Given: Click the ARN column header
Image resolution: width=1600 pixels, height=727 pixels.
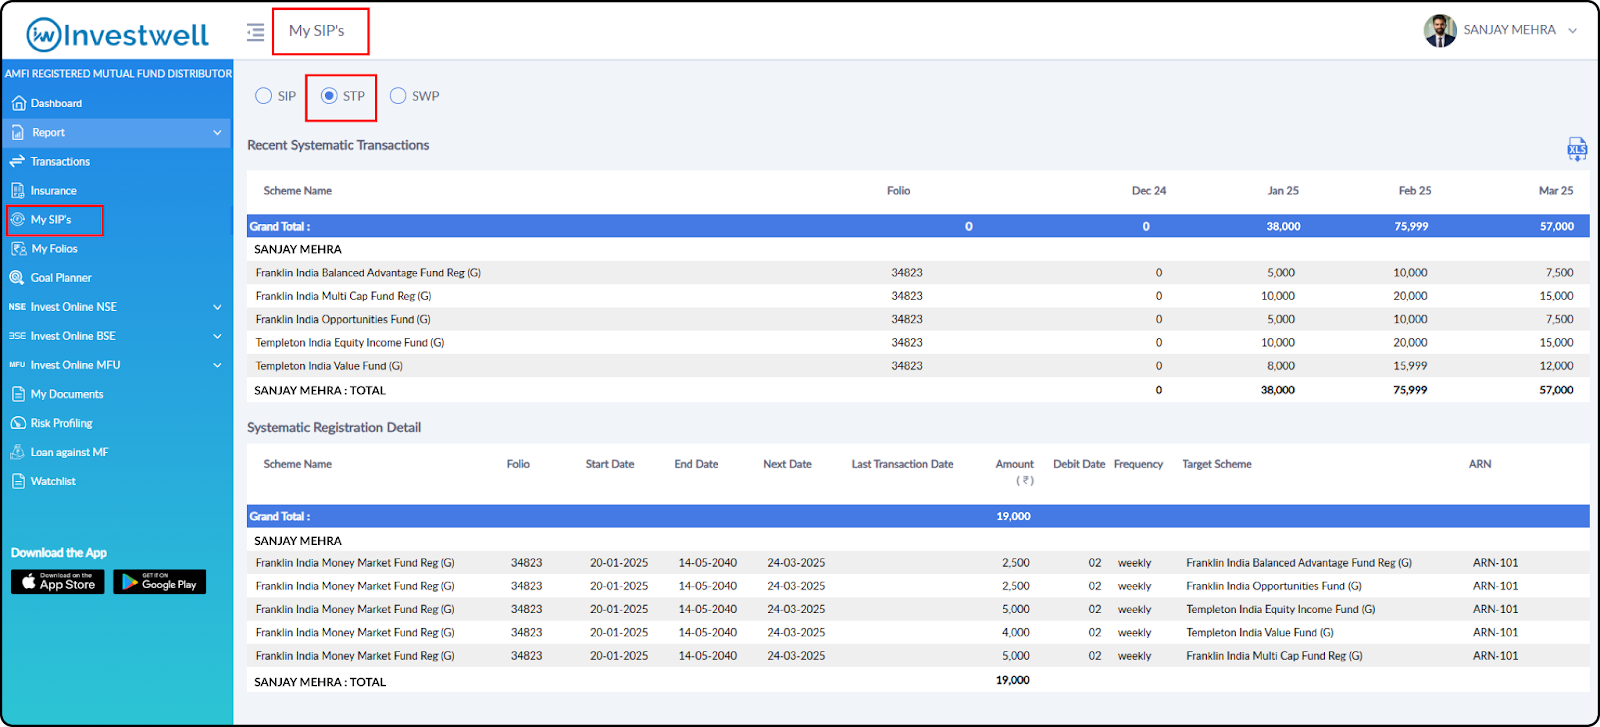Looking at the screenshot, I should [x=1480, y=464].
